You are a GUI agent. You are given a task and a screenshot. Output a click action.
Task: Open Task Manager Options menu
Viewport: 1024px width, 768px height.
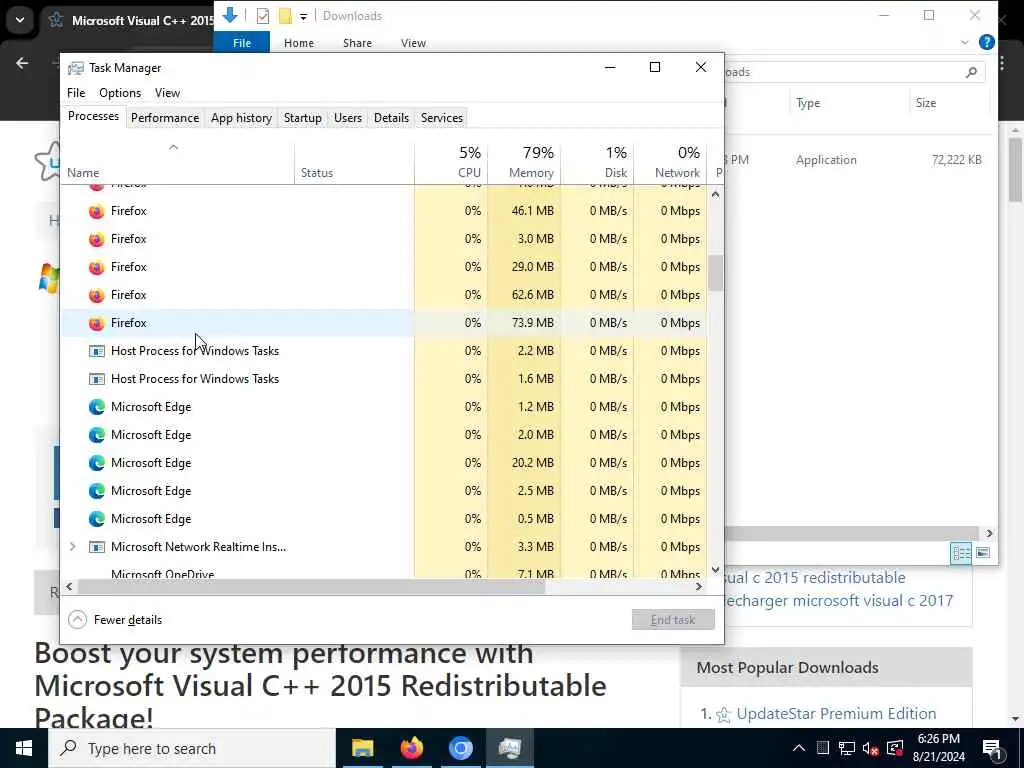click(x=120, y=93)
